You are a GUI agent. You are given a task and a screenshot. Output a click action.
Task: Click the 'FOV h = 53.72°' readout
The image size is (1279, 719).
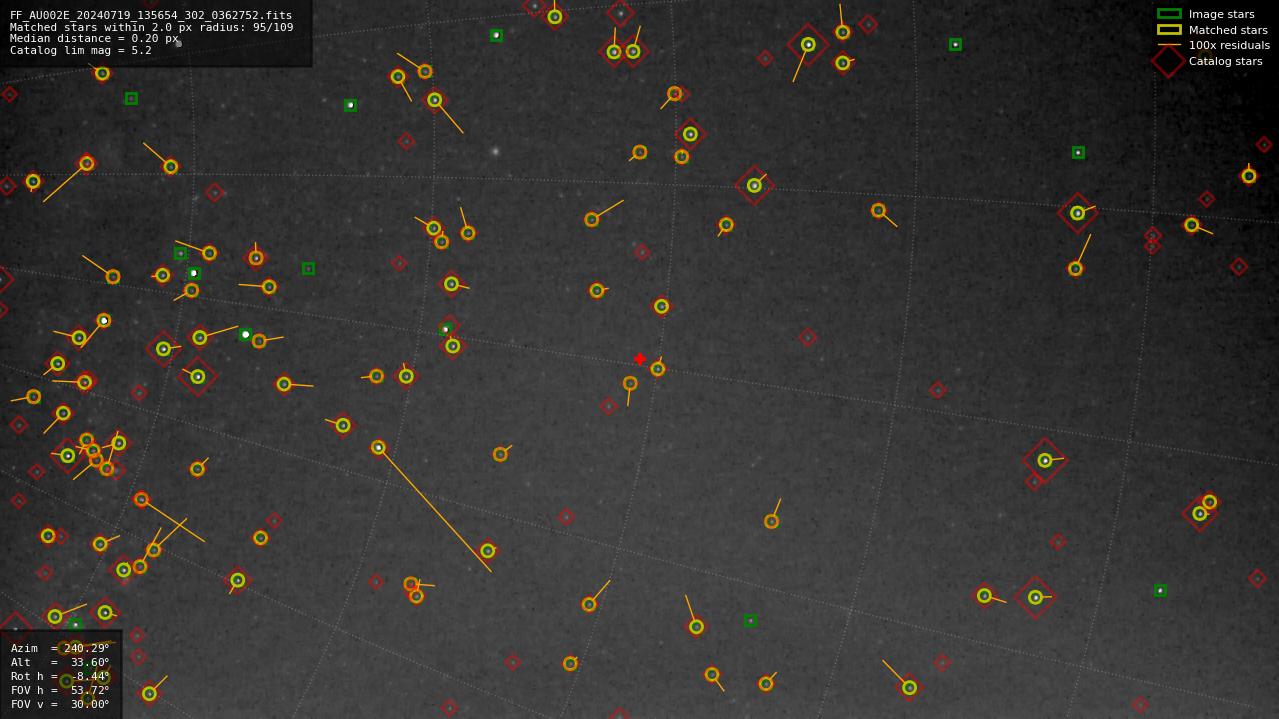tap(60, 690)
